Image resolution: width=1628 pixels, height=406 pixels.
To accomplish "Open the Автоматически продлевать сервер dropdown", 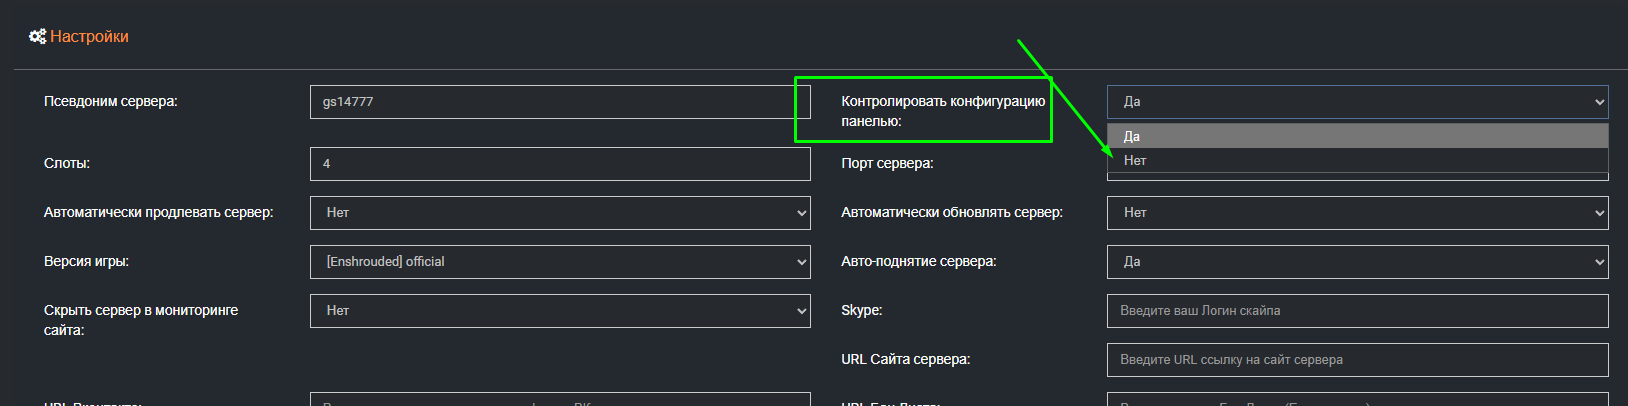I will pyautogui.click(x=559, y=213).
